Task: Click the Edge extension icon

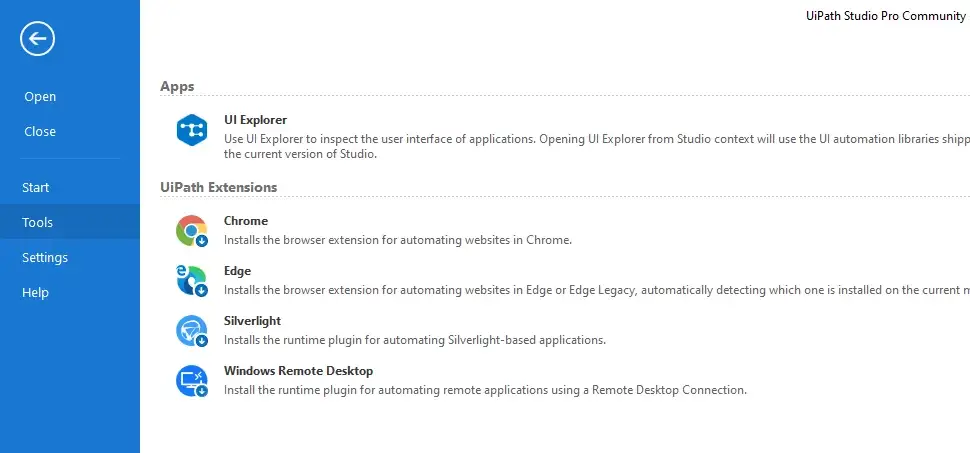Action: 192,280
